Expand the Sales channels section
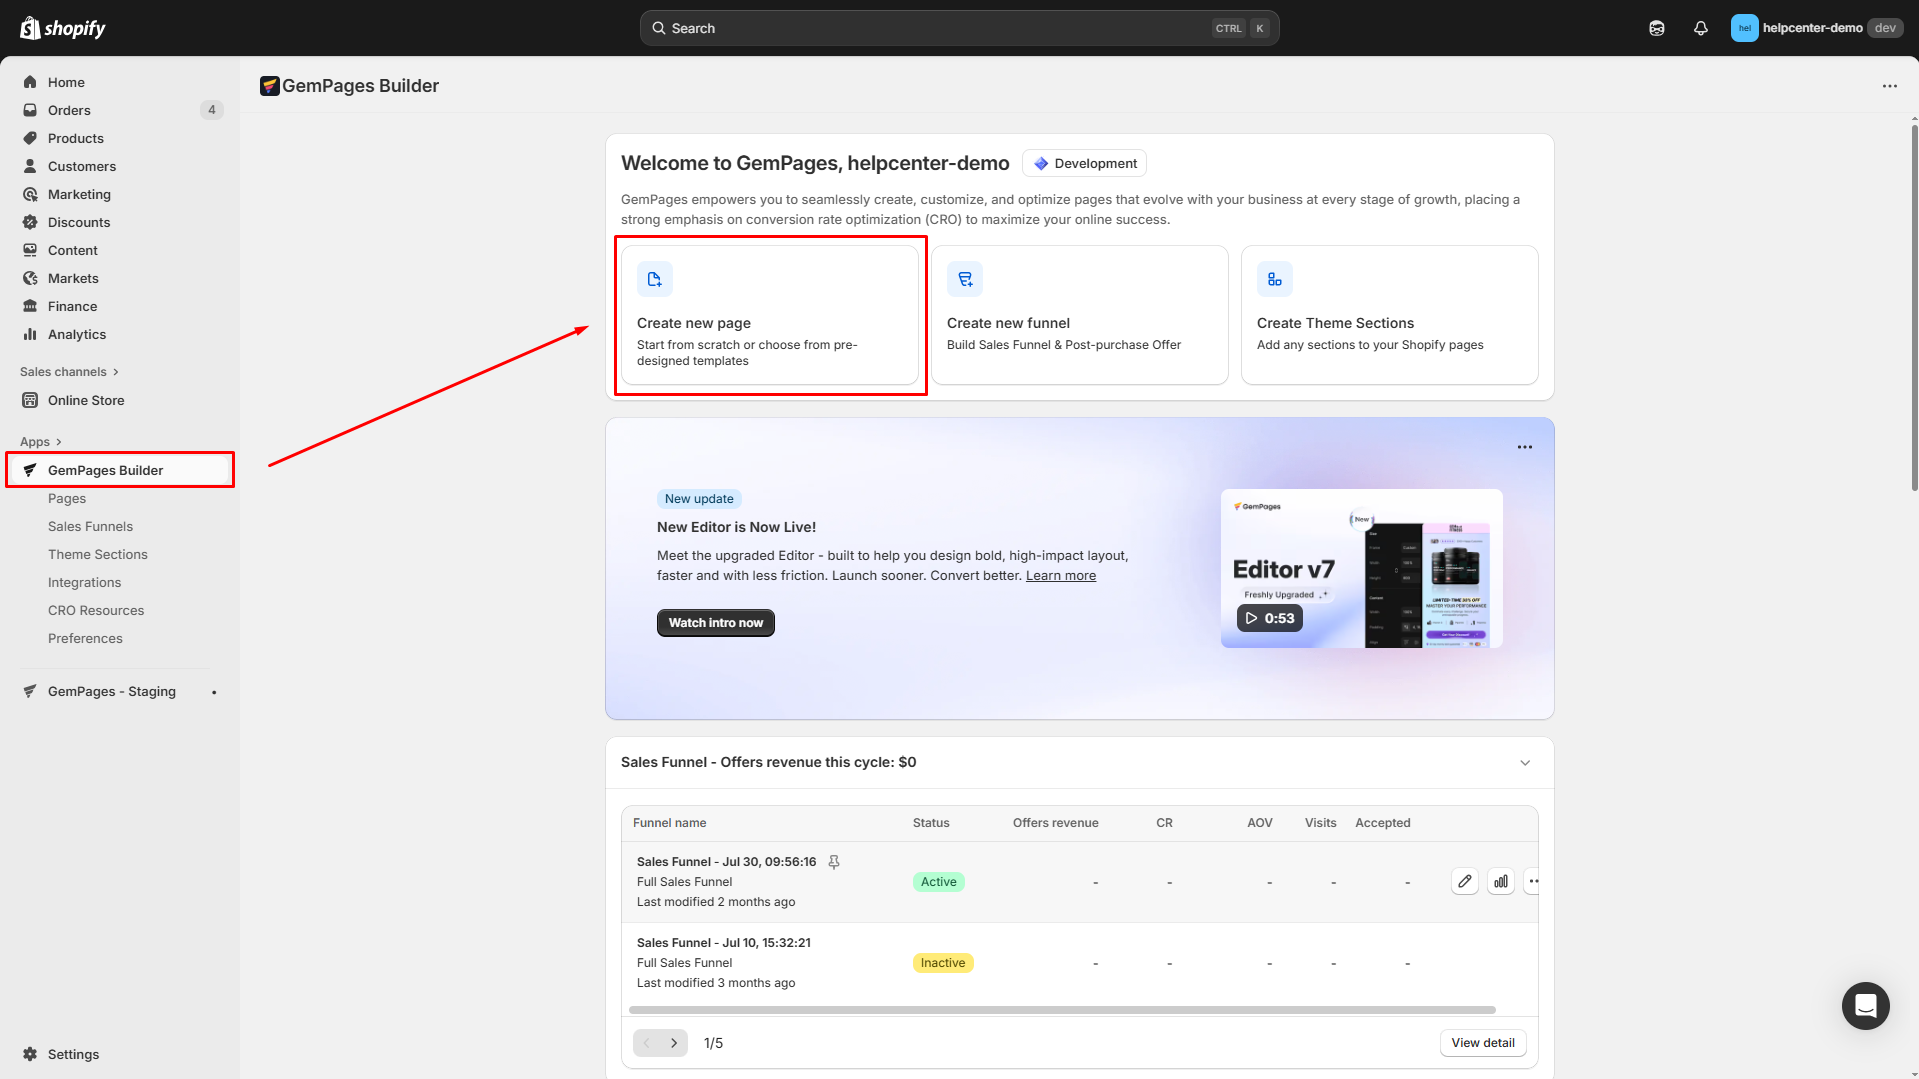Image resolution: width=1919 pixels, height=1079 pixels. point(69,372)
